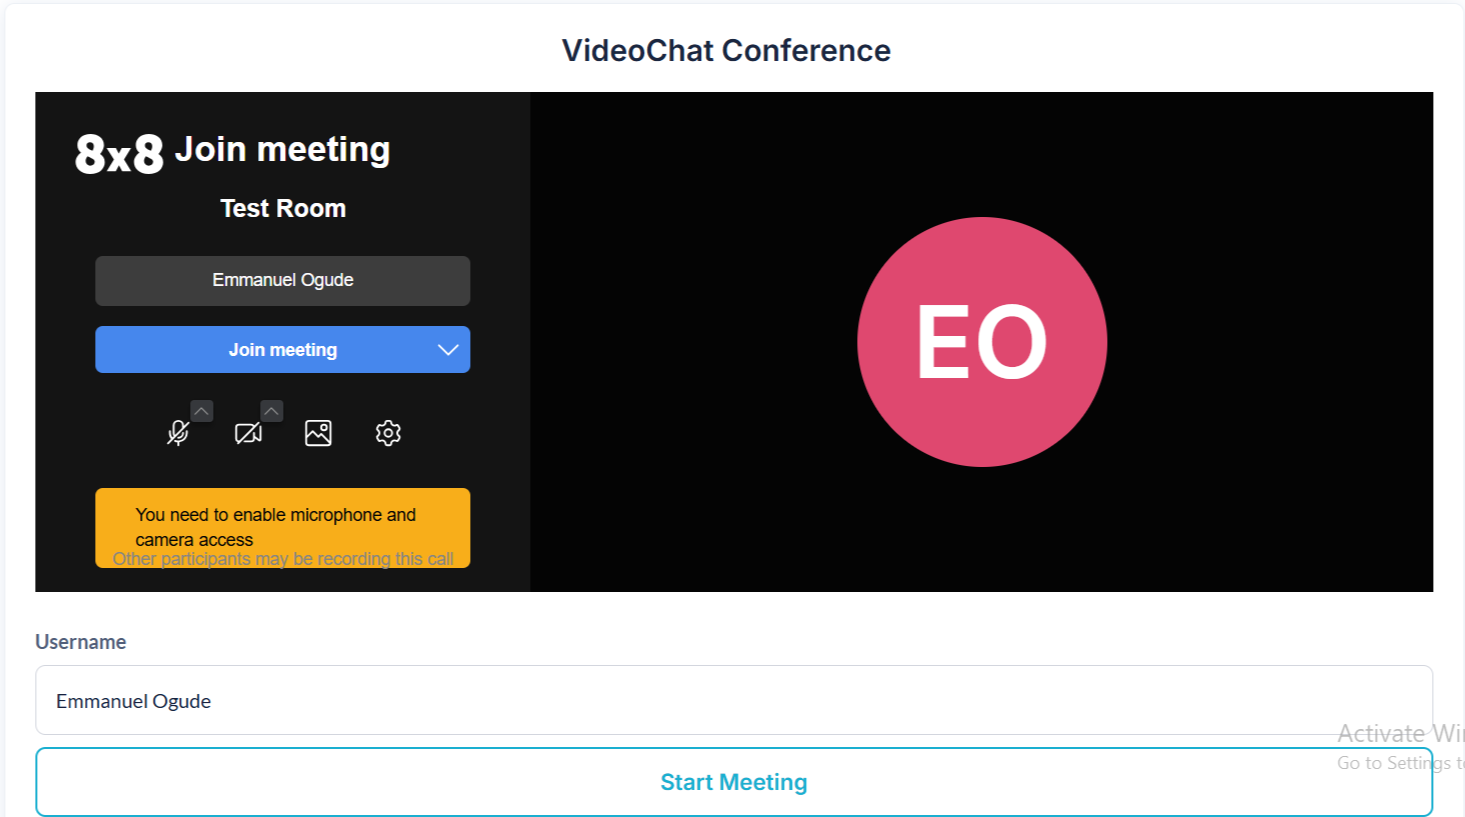Screen dimensions: 1465x817
Task: Click the large Join meeting heading beside the logo
Action: tap(283, 150)
